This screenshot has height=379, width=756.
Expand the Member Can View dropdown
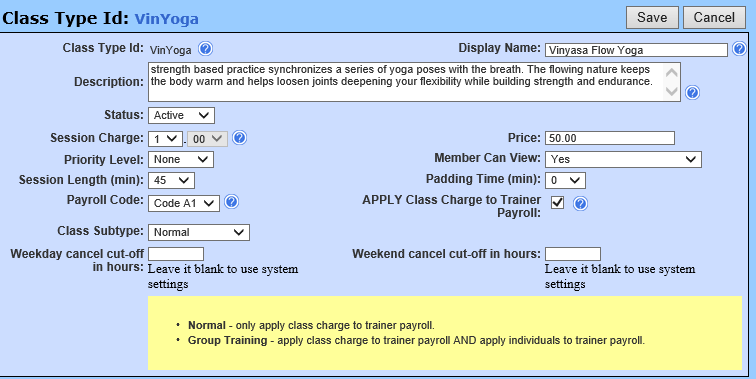pos(623,159)
